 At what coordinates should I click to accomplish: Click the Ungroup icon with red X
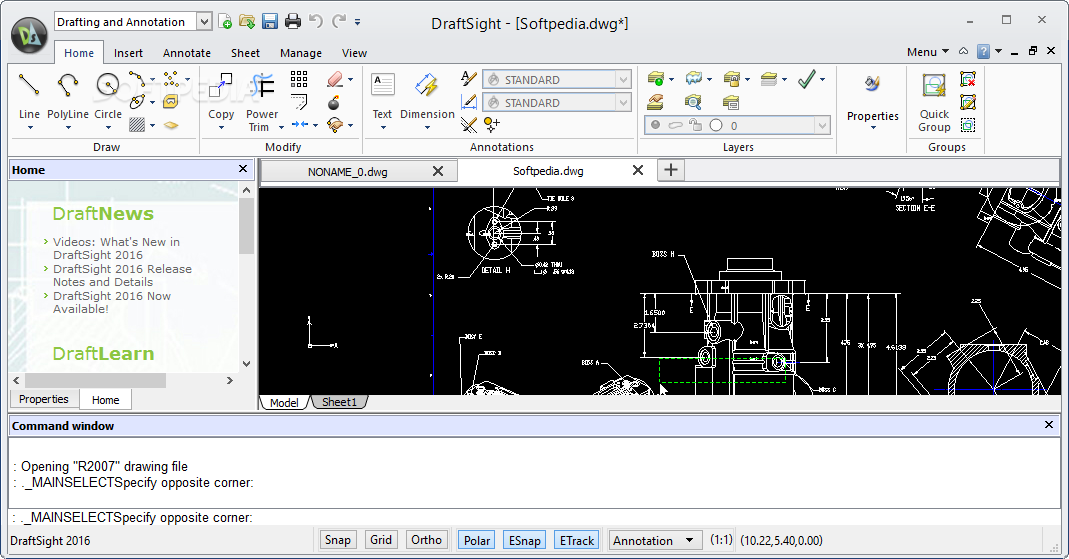coord(967,79)
